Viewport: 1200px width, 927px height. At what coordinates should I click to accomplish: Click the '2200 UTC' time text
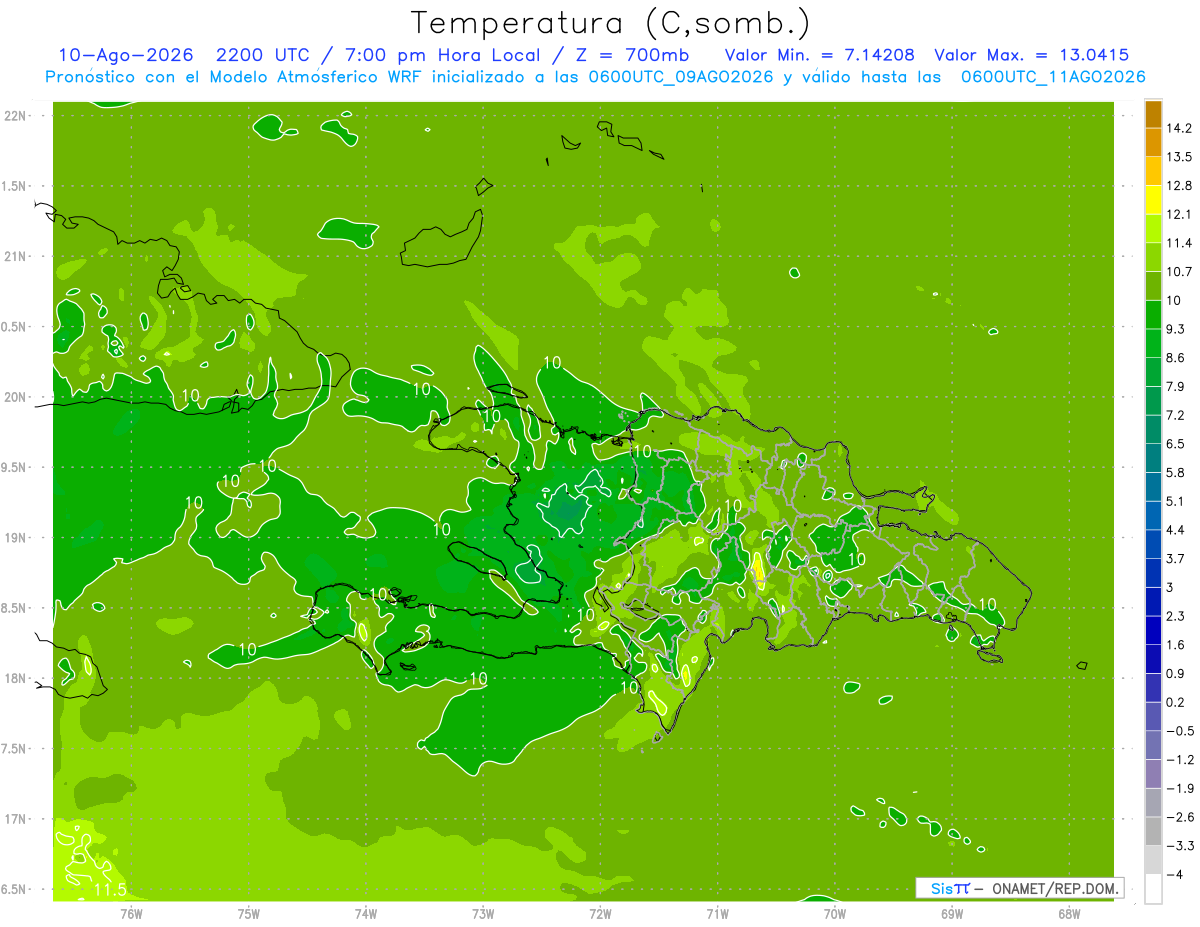click(264, 55)
